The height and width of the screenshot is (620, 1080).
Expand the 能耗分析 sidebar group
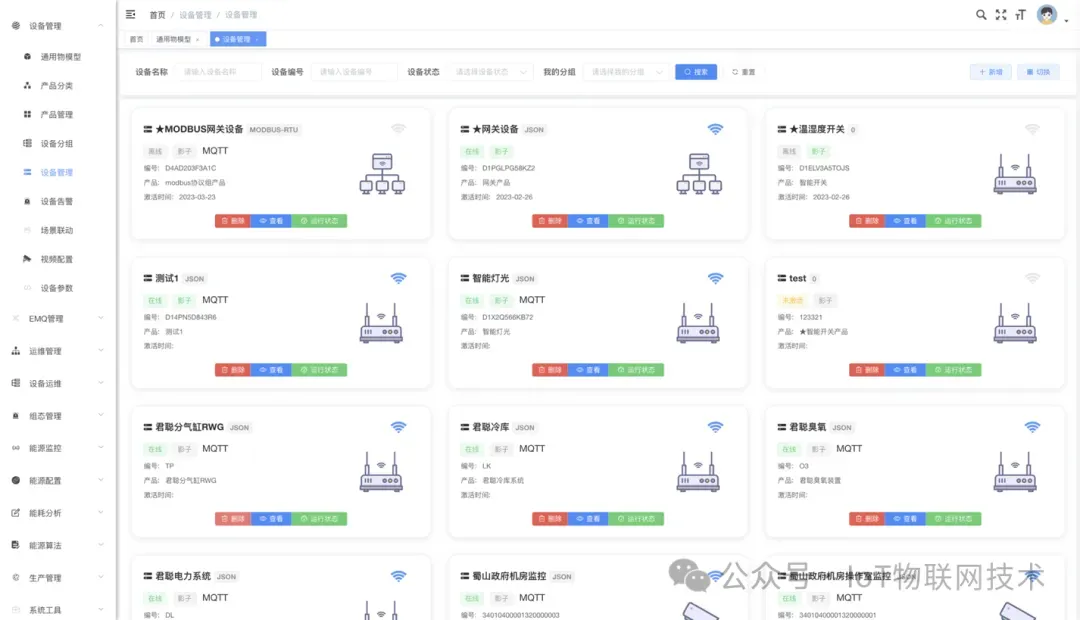(58, 513)
